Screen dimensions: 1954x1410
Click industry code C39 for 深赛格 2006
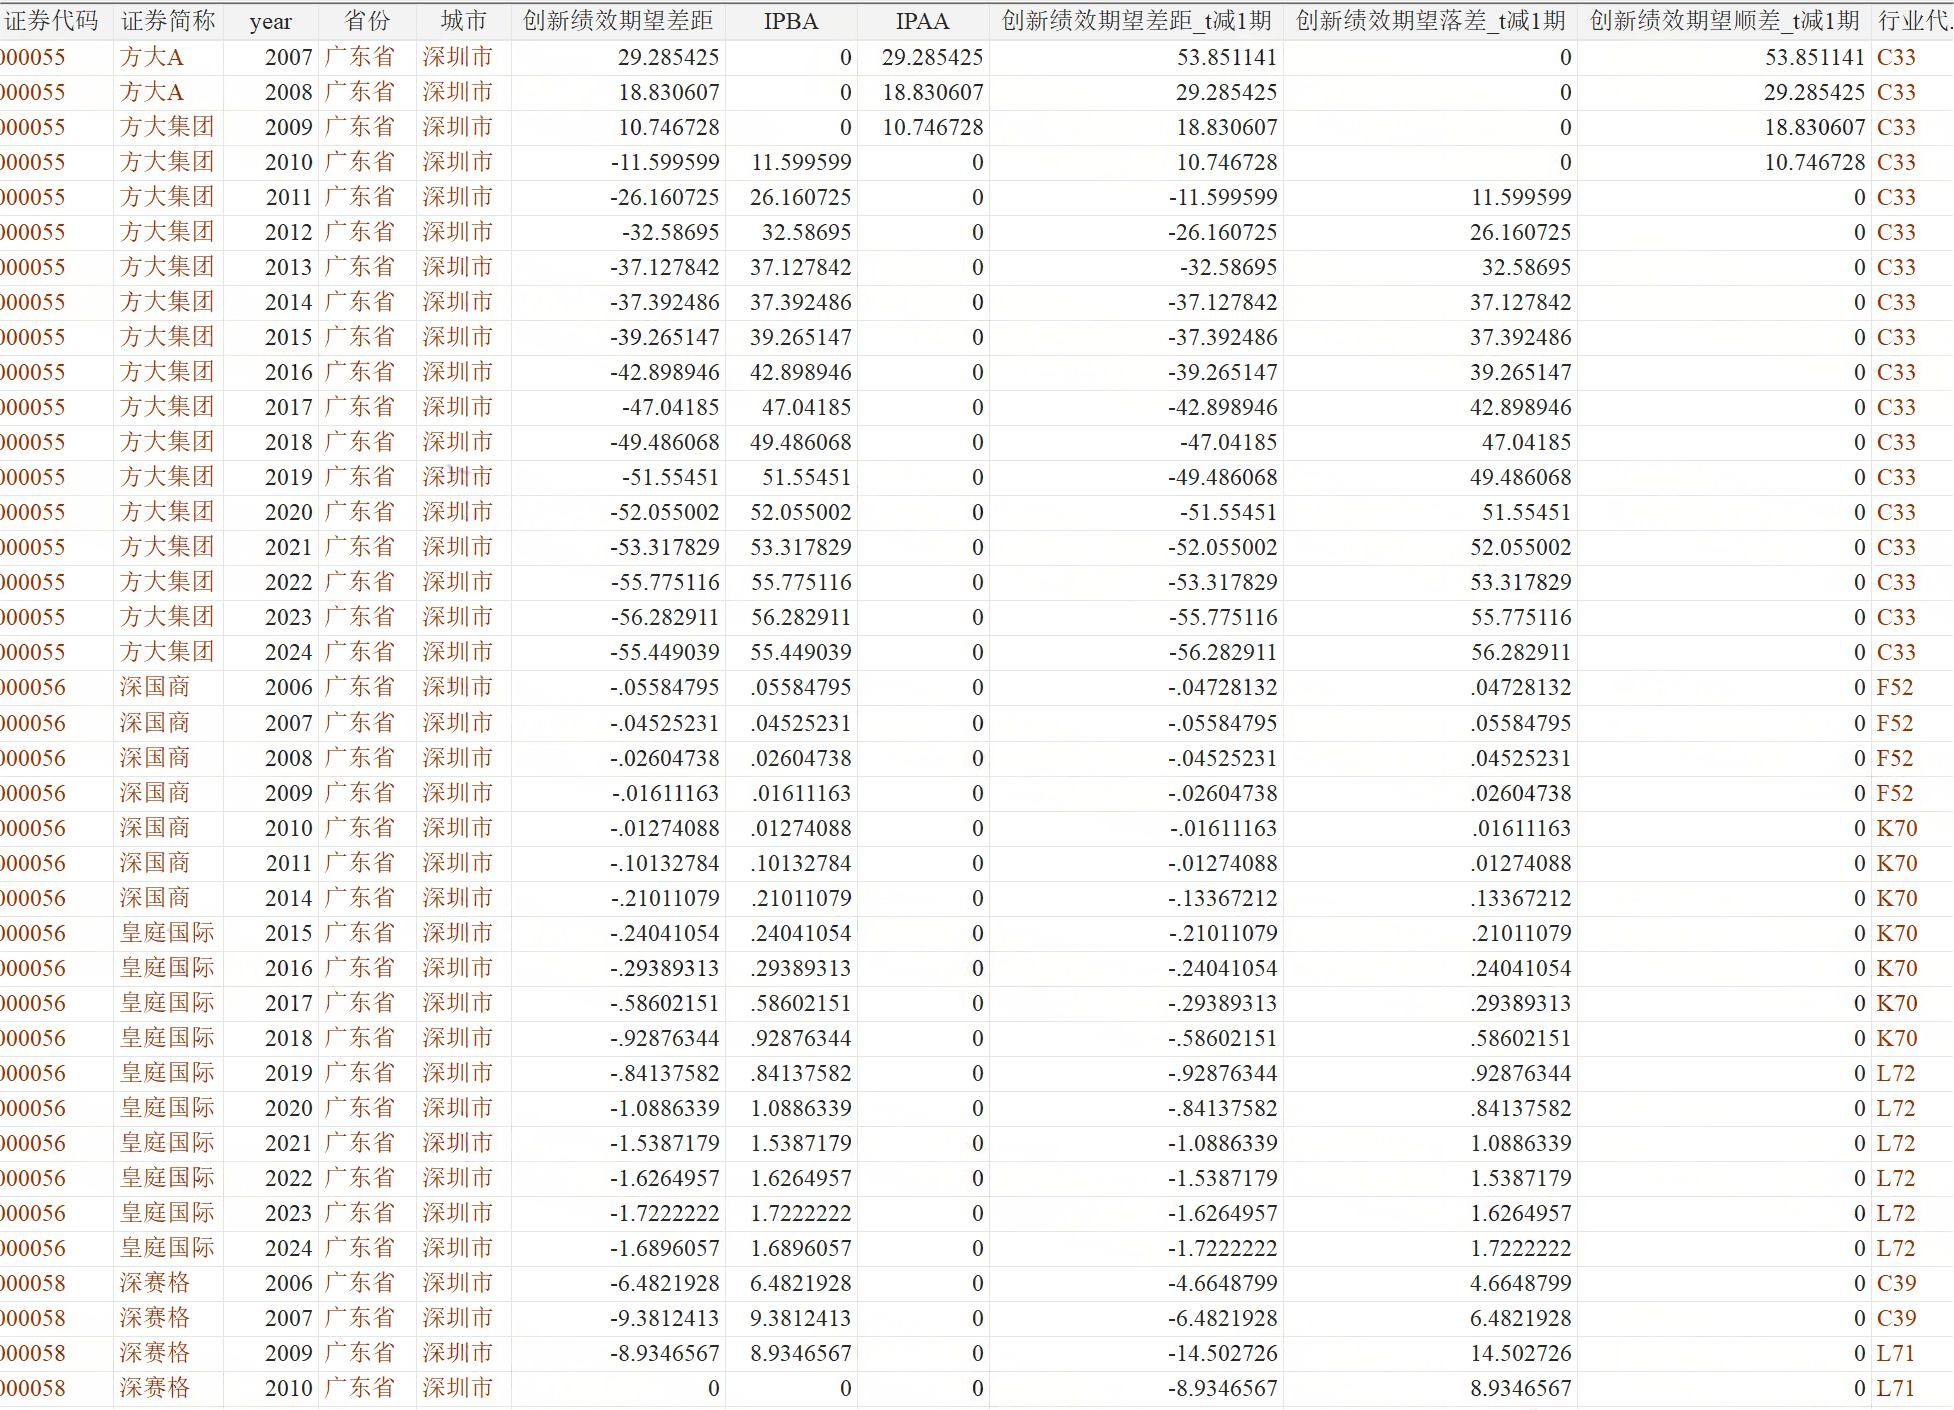1896,1283
